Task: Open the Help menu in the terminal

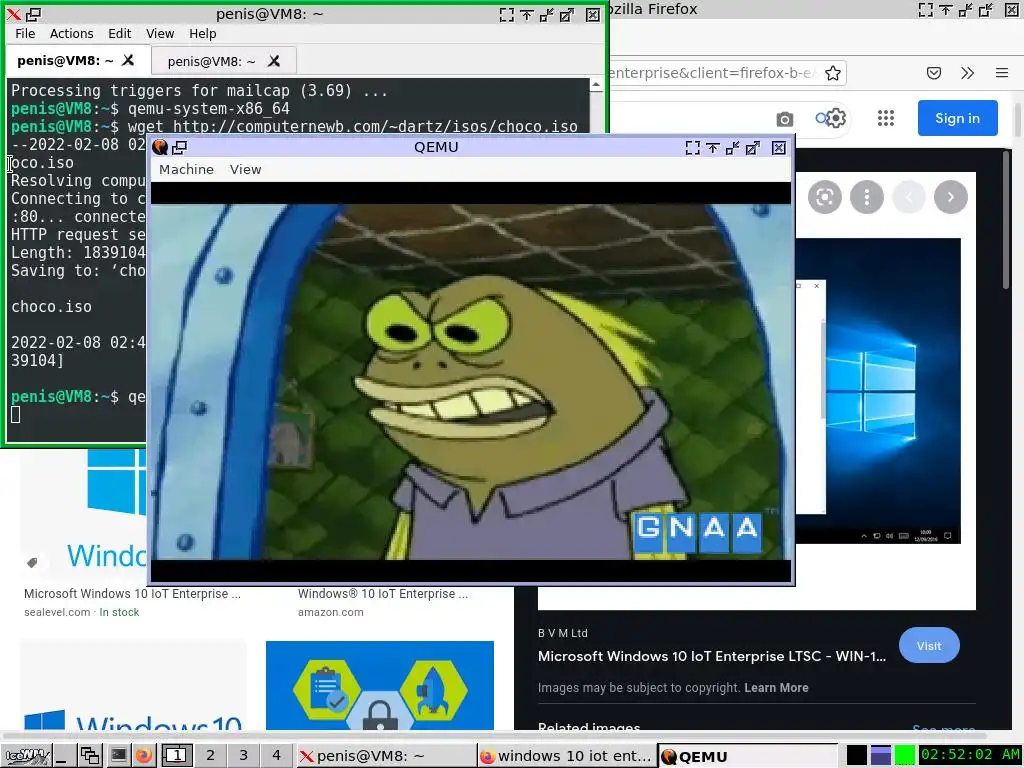Action: [202, 33]
